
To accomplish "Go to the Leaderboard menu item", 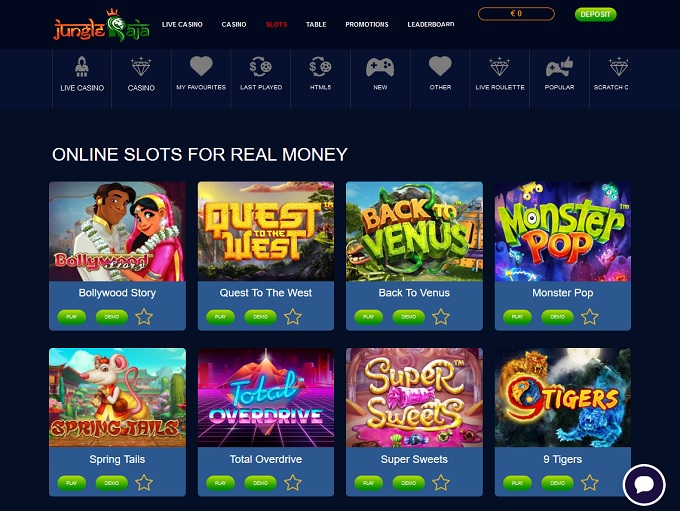I will click(x=431, y=24).
